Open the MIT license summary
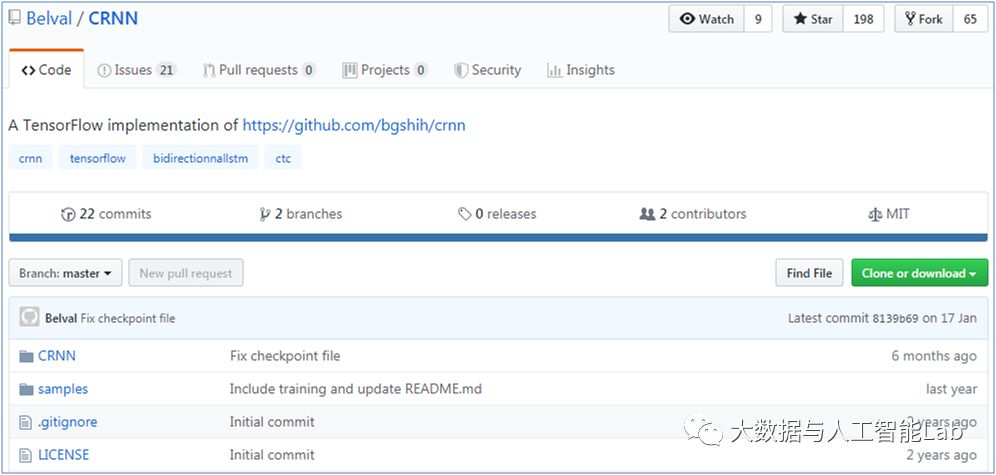The width and height of the screenshot is (996, 475). coord(889,214)
